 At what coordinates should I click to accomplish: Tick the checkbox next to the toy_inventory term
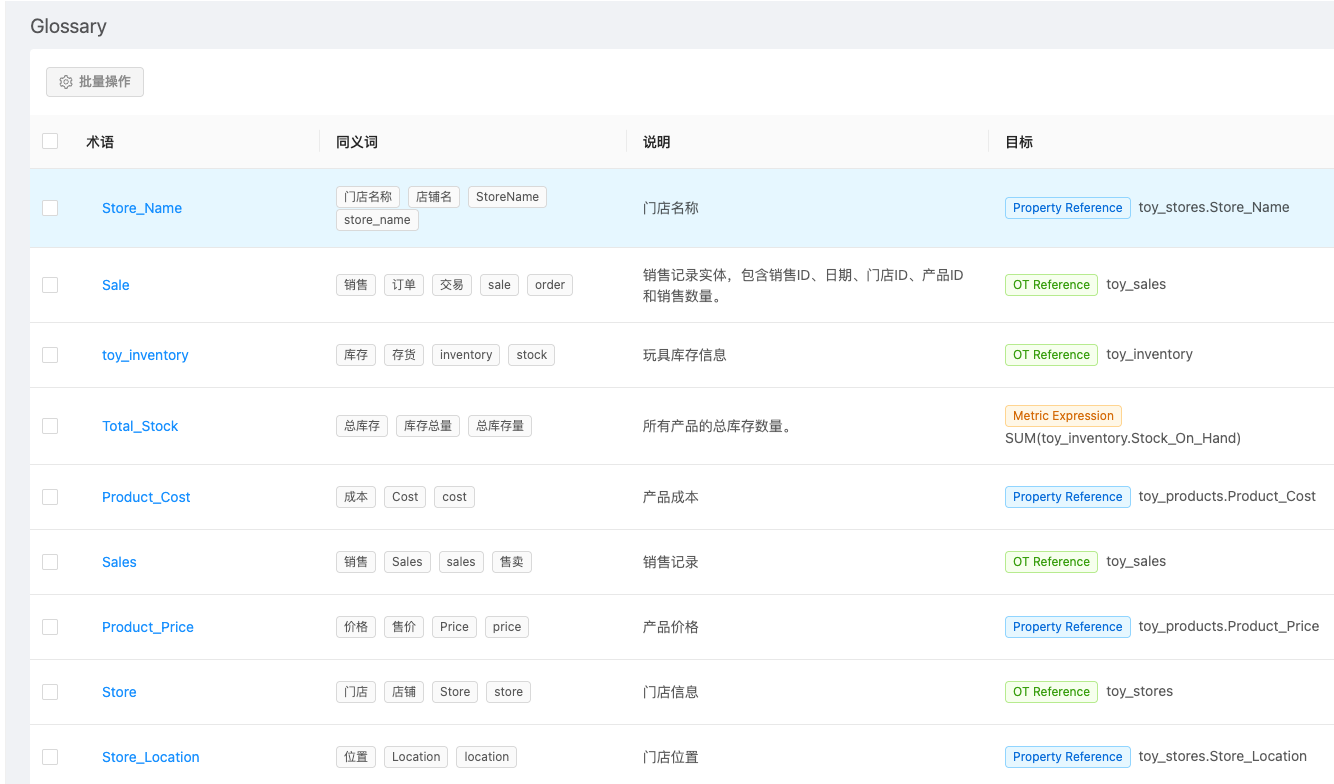(x=50, y=355)
